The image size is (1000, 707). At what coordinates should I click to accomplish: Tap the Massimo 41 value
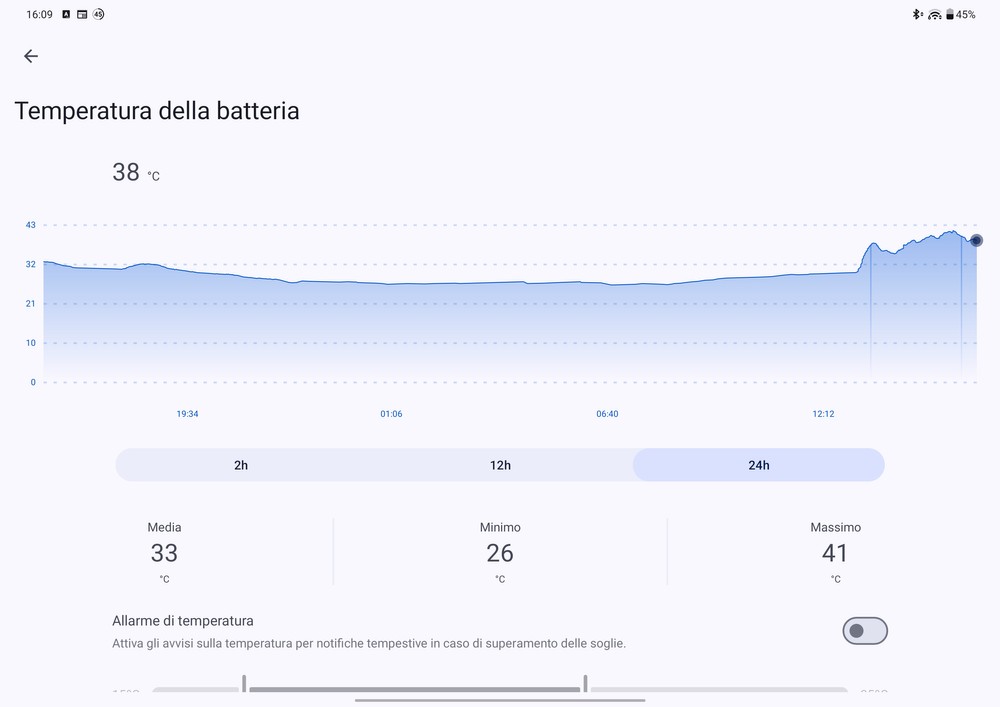point(835,553)
